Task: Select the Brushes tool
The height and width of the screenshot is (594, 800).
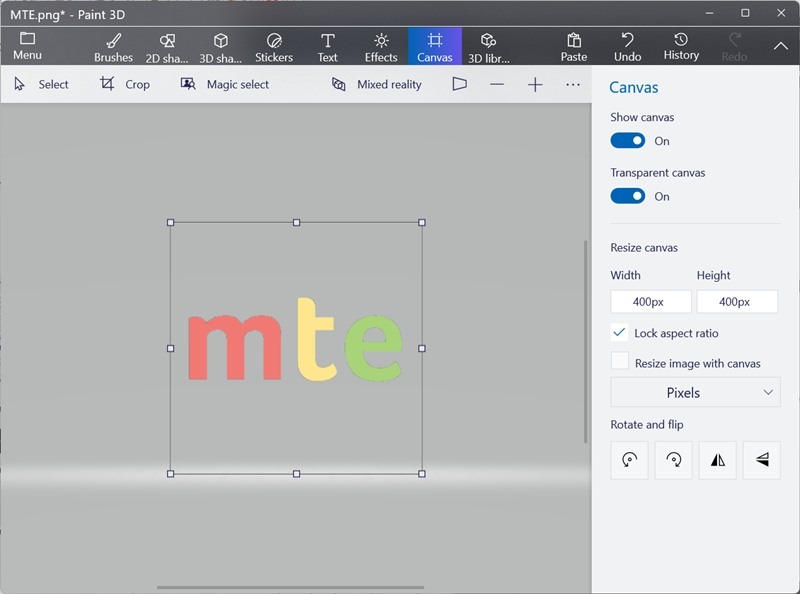Action: [x=112, y=45]
